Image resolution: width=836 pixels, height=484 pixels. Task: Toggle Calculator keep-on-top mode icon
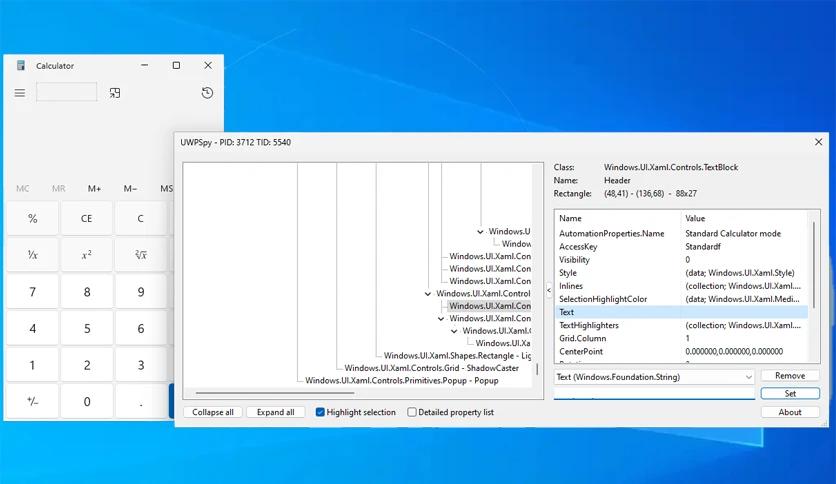click(115, 93)
